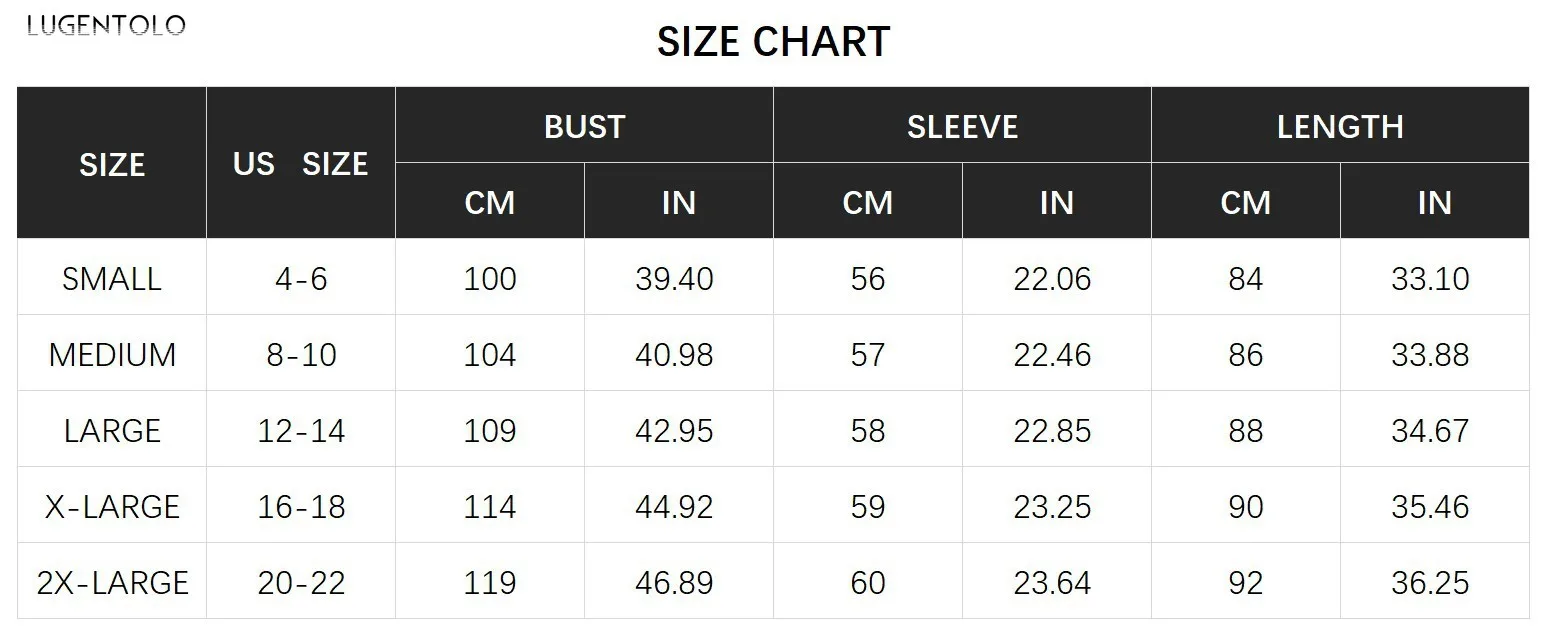Select the LENGTH column header
Screen dimensions: 1549x641
[x=1340, y=127]
